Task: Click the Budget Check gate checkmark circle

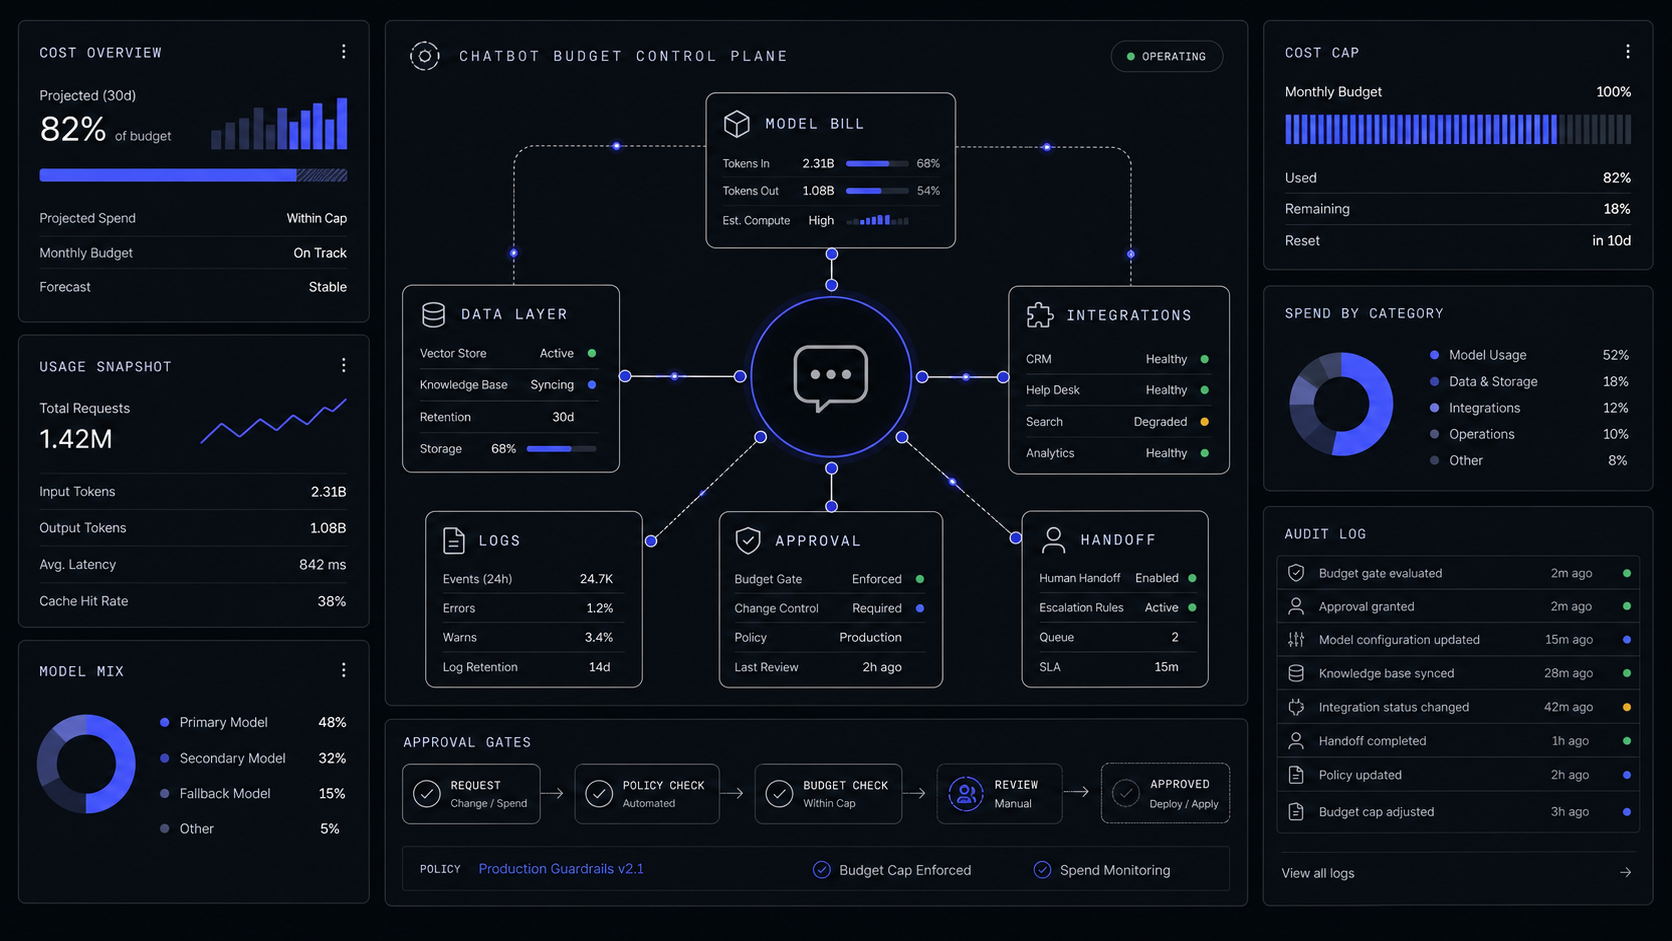Action: coord(779,794)
